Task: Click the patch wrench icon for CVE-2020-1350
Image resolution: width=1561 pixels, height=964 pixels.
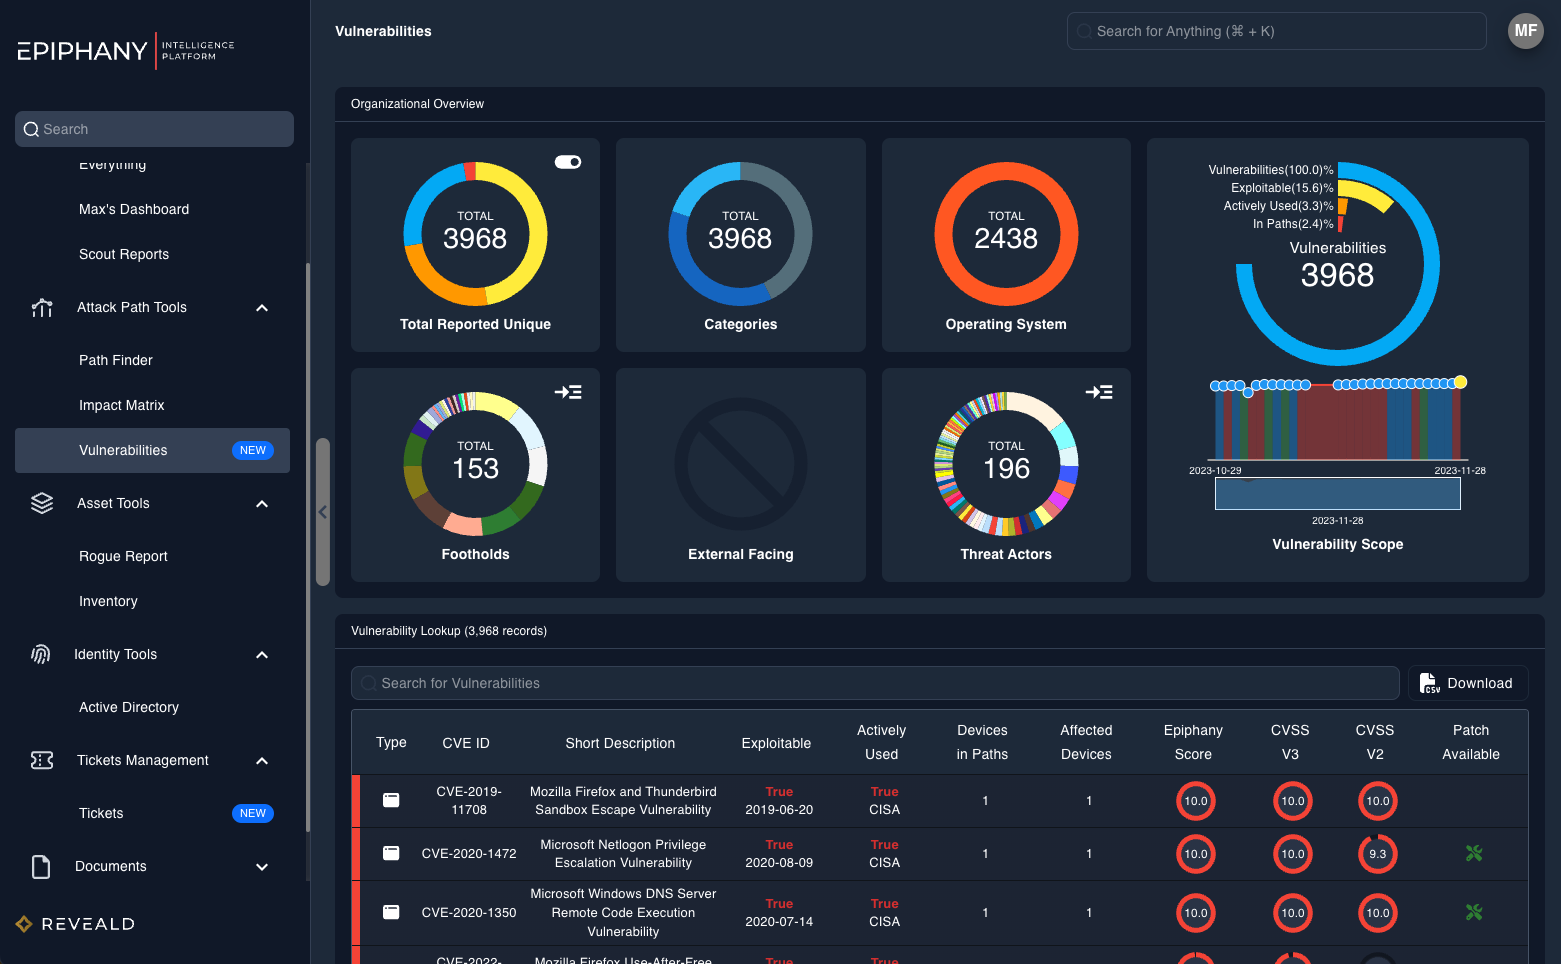Action: 1473,912
